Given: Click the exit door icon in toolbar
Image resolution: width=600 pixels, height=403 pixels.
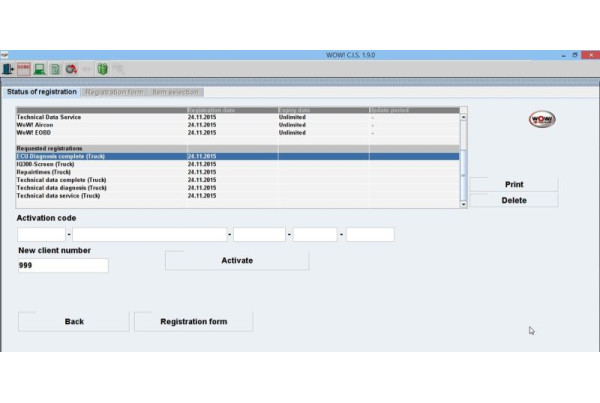Looking at the screenshot, I should [8, 69].
